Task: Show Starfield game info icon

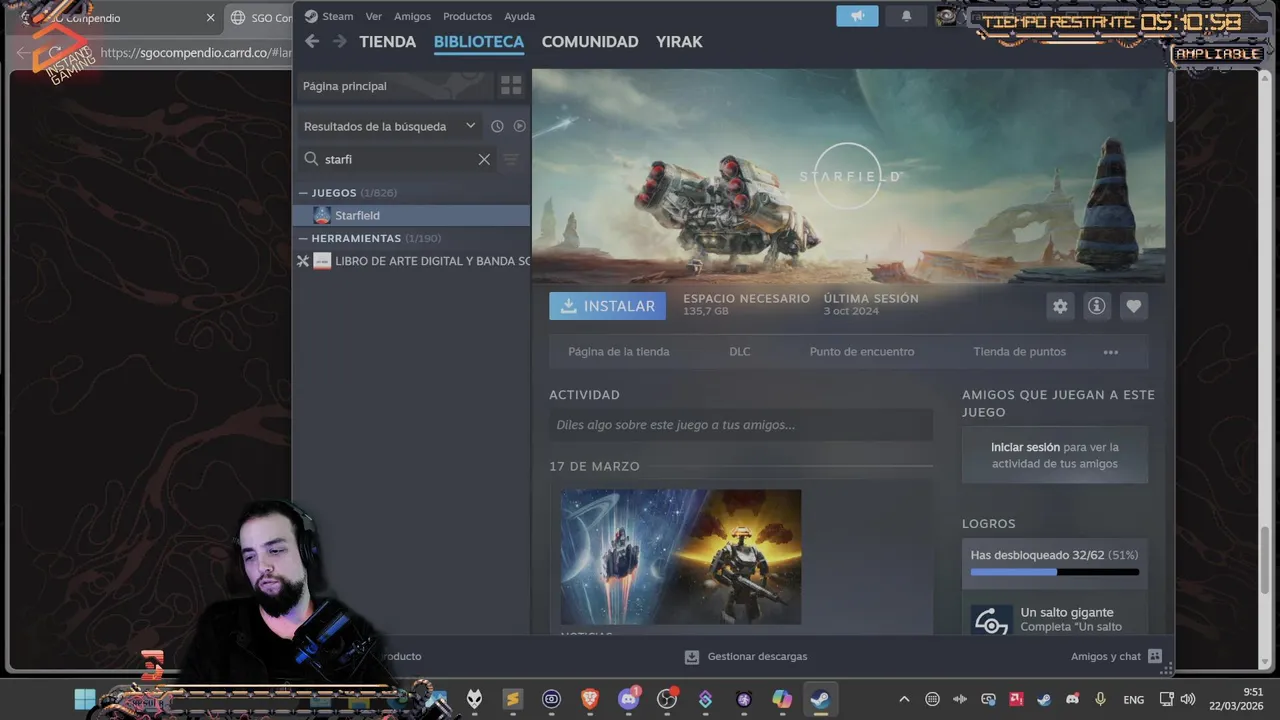Action: pyautogui.click(x=1097, y=306)
